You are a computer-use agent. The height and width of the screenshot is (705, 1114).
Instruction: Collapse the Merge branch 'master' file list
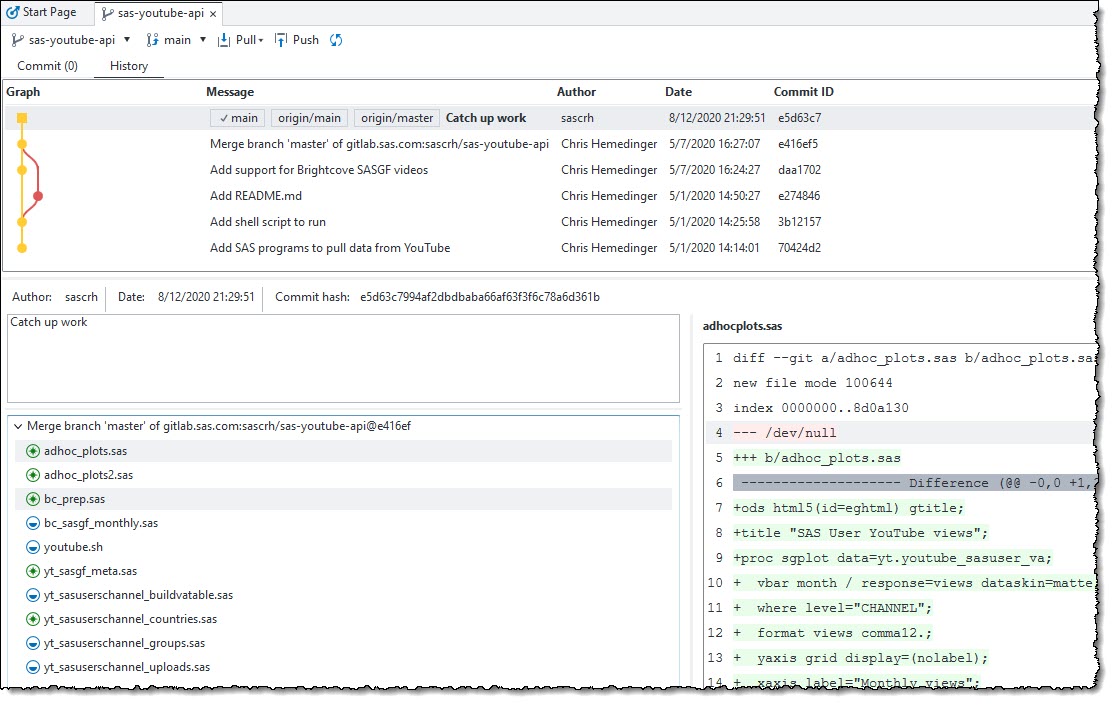click(x=18, y=426)
